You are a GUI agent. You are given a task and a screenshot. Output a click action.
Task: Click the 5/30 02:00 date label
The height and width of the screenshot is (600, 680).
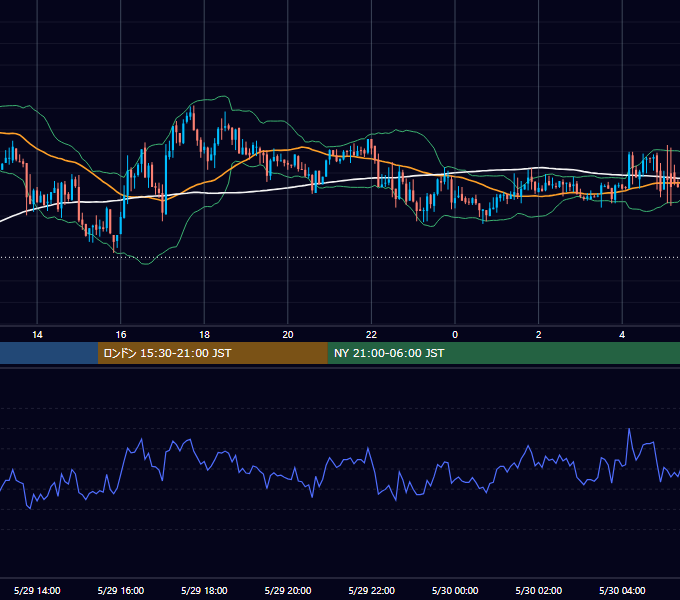(539, 590)
